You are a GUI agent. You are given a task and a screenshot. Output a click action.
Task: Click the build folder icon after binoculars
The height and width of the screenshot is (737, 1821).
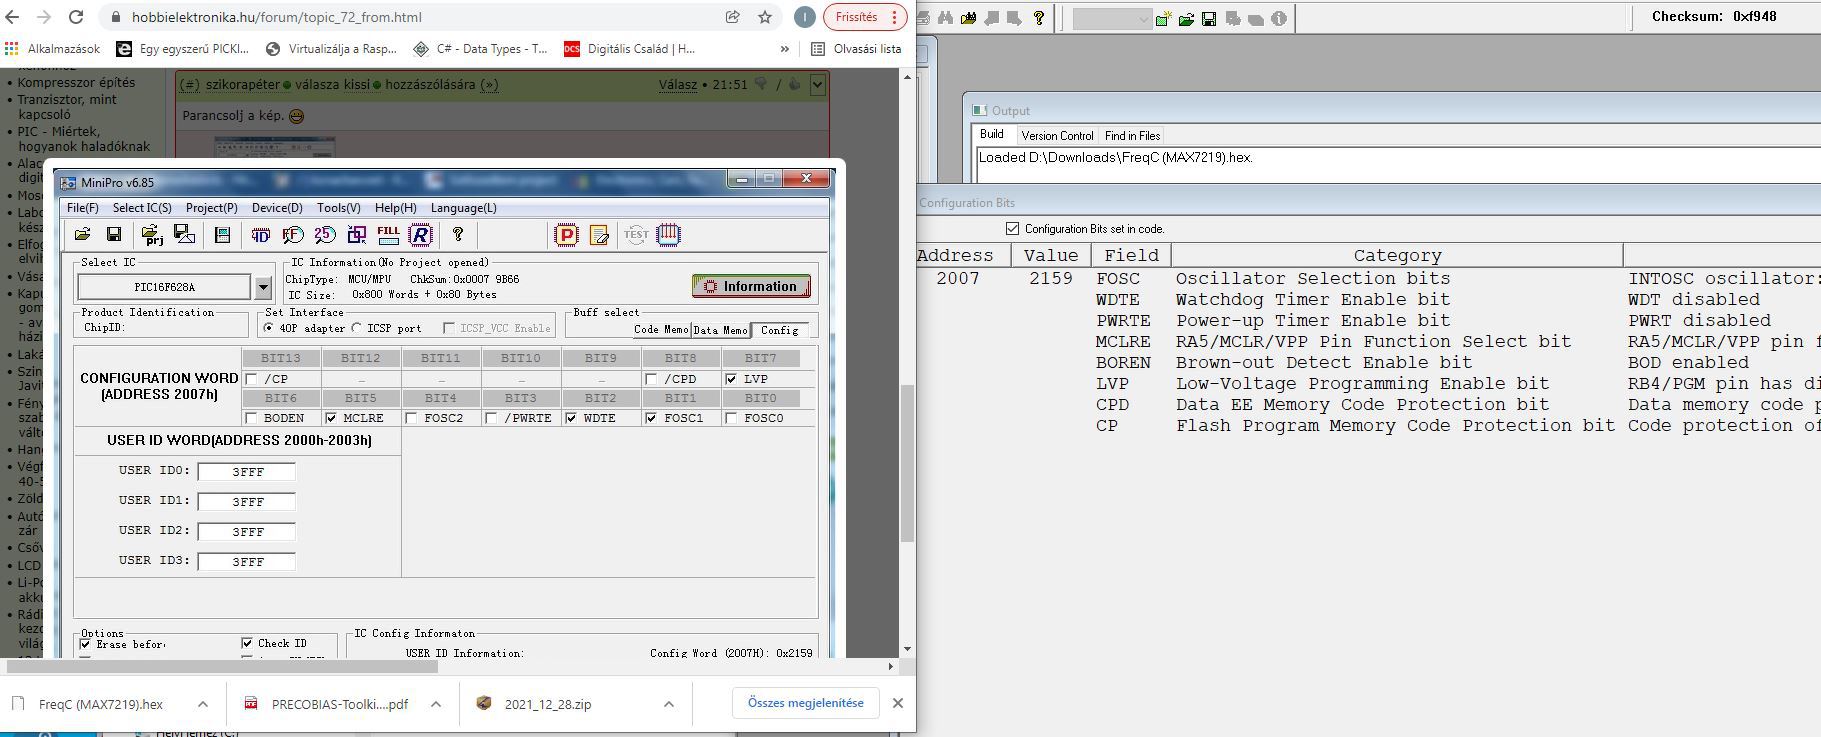click(x=968, y=18)
